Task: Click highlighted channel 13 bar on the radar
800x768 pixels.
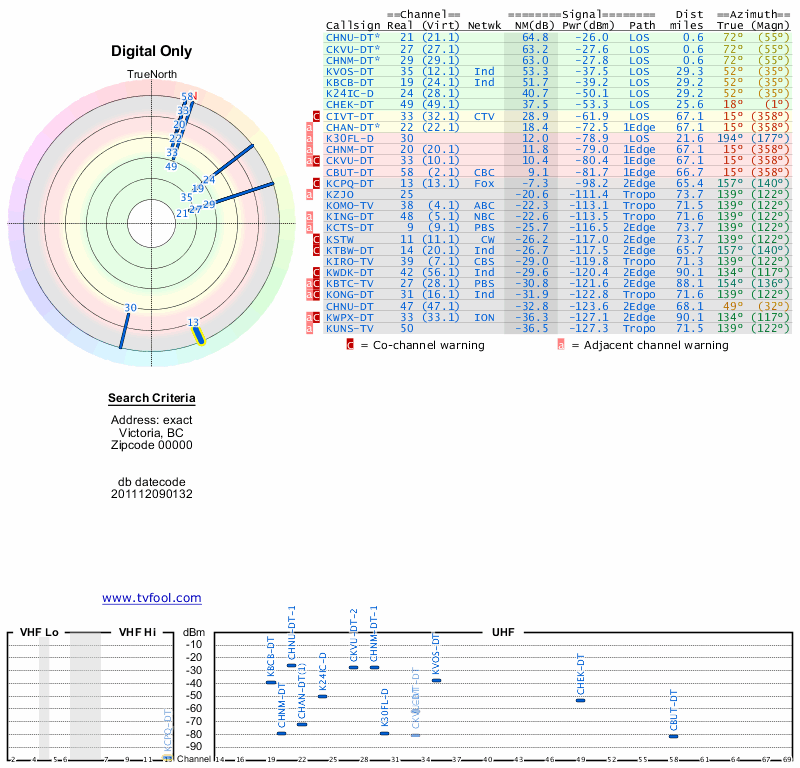Action: [x=198, y=335]
